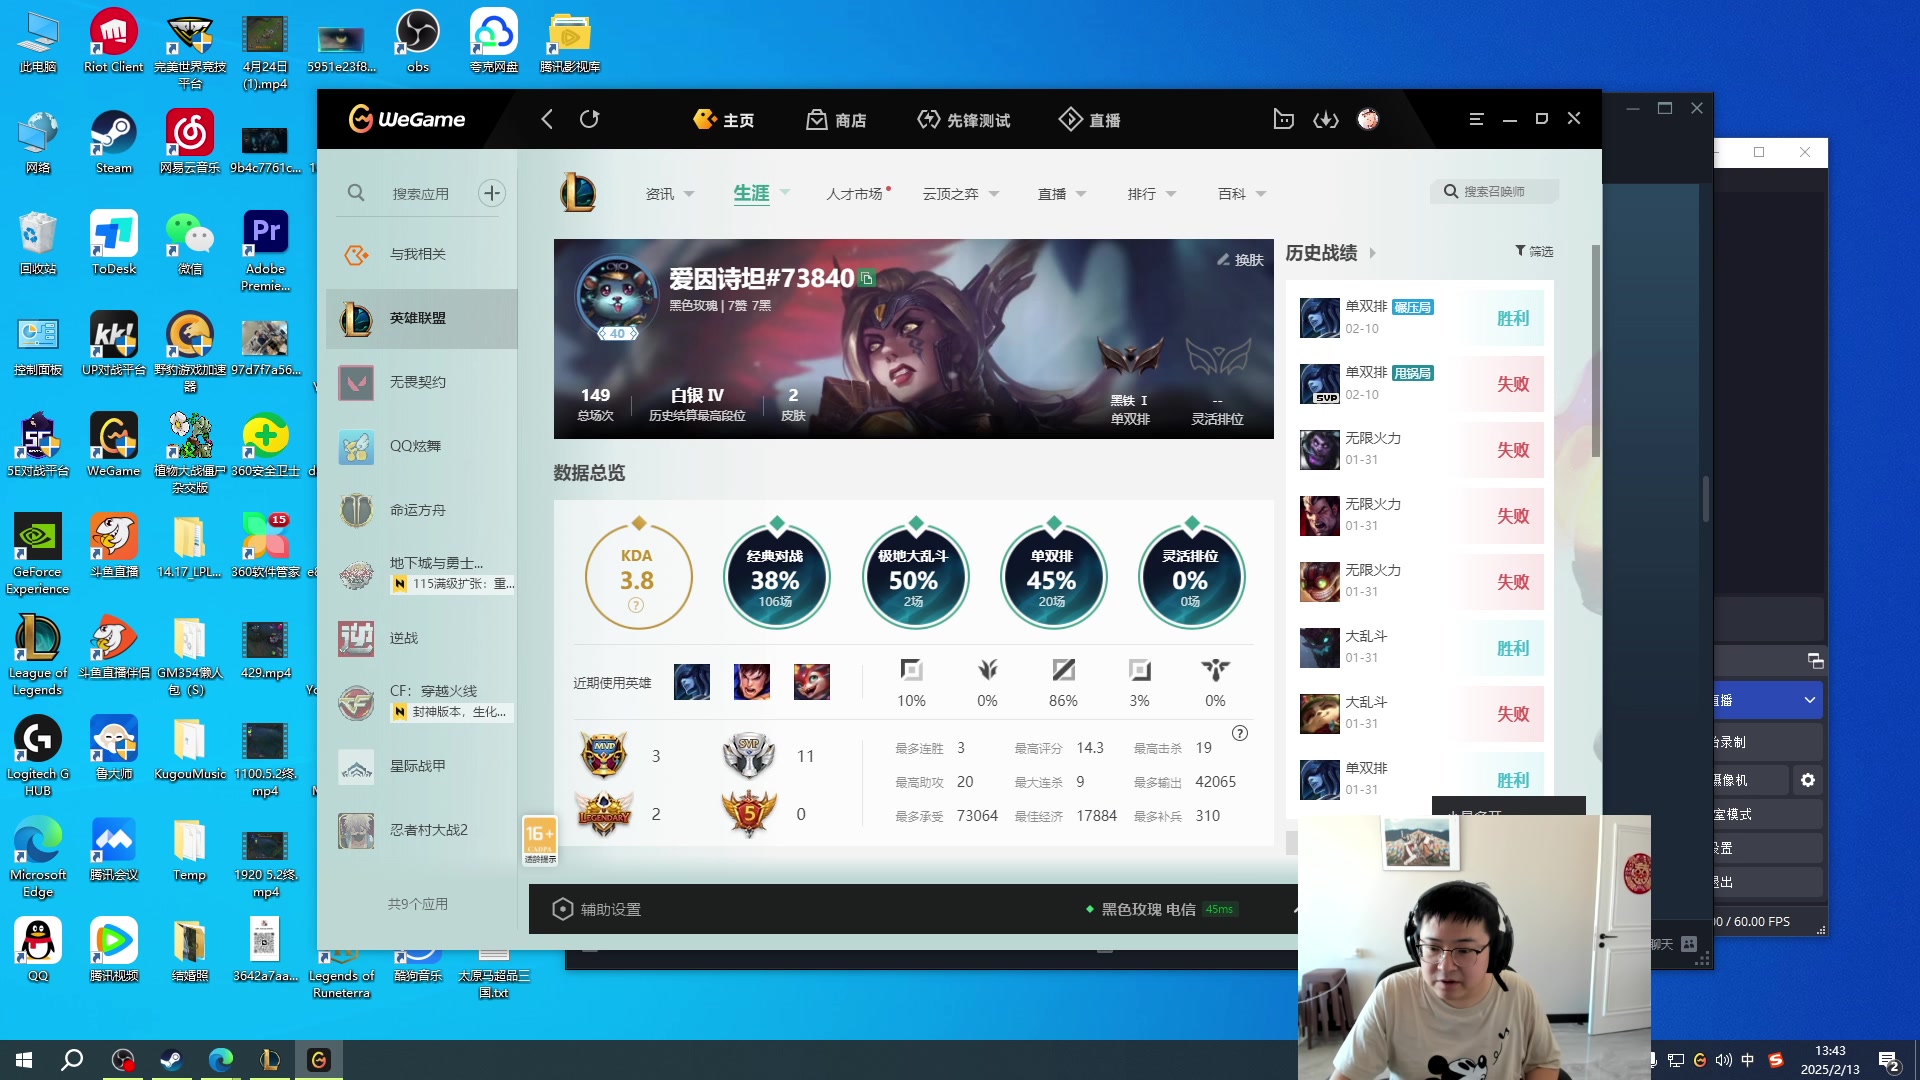Viewport: 1920px width, 1080px height.
Task: Click the 搜索召唤师 search box
Action: (1495, 191)
